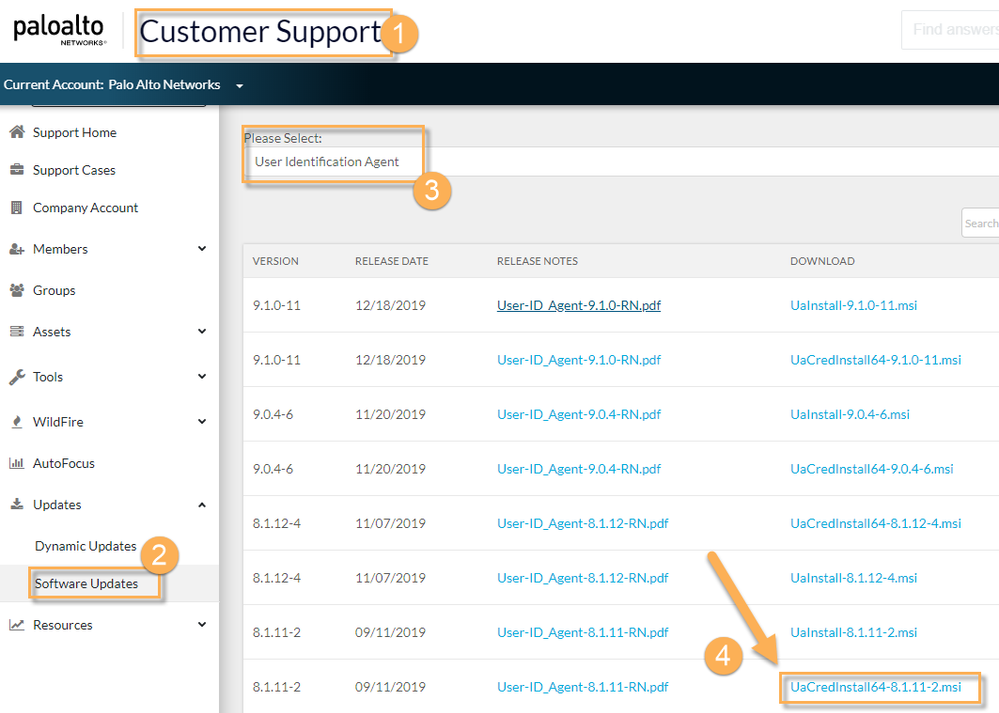Click the RELEASE DATE column header

coord(391,261)
